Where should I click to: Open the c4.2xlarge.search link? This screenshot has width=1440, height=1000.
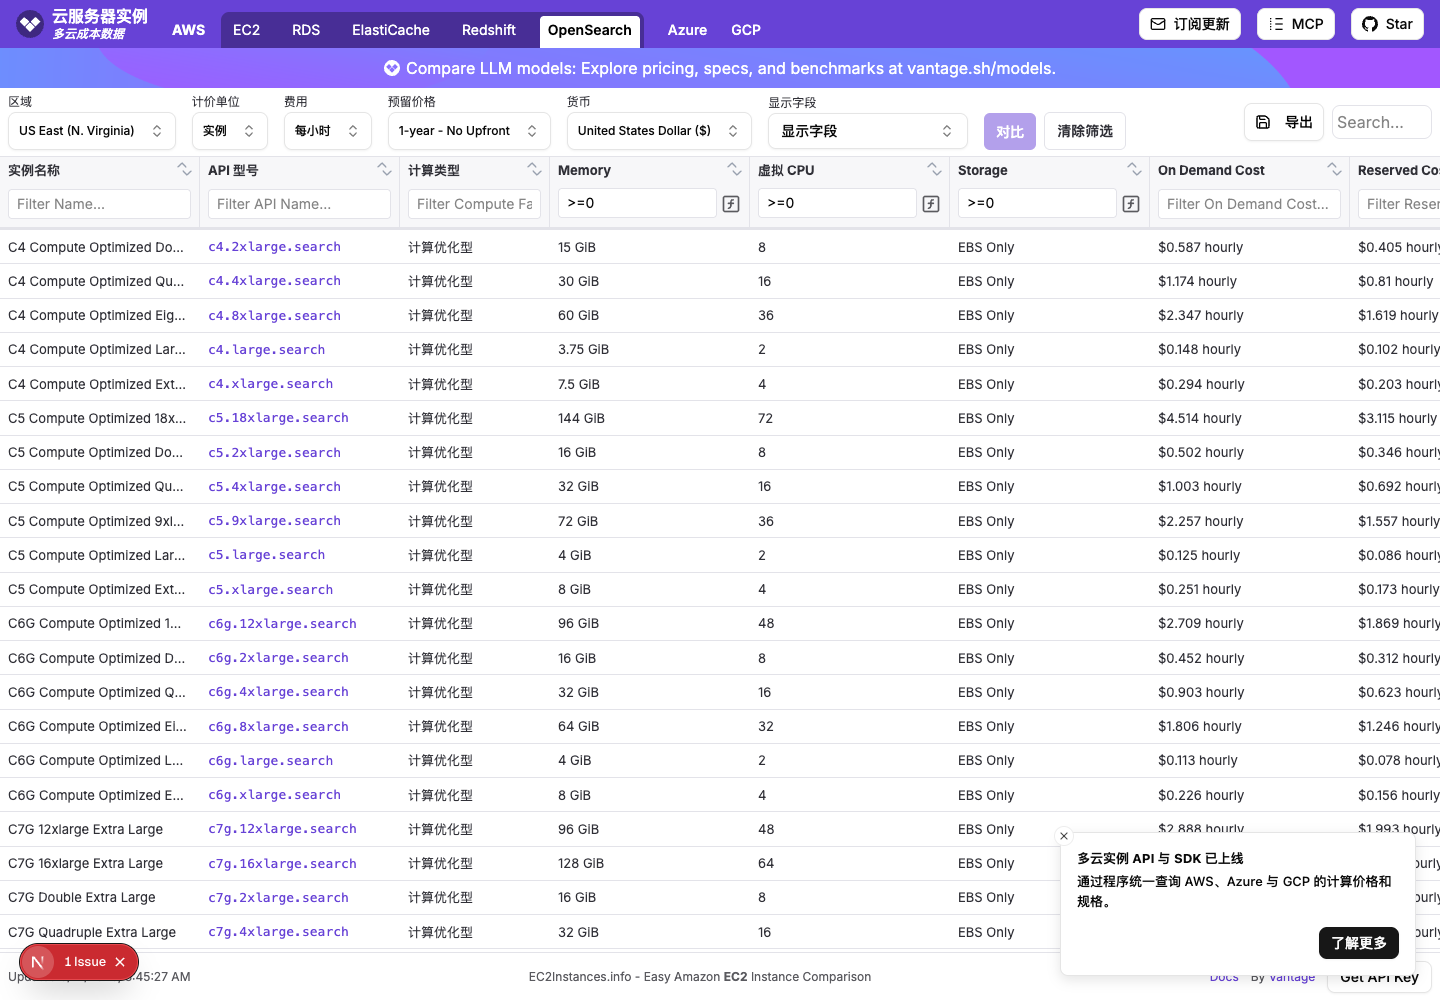coord(274,247)
